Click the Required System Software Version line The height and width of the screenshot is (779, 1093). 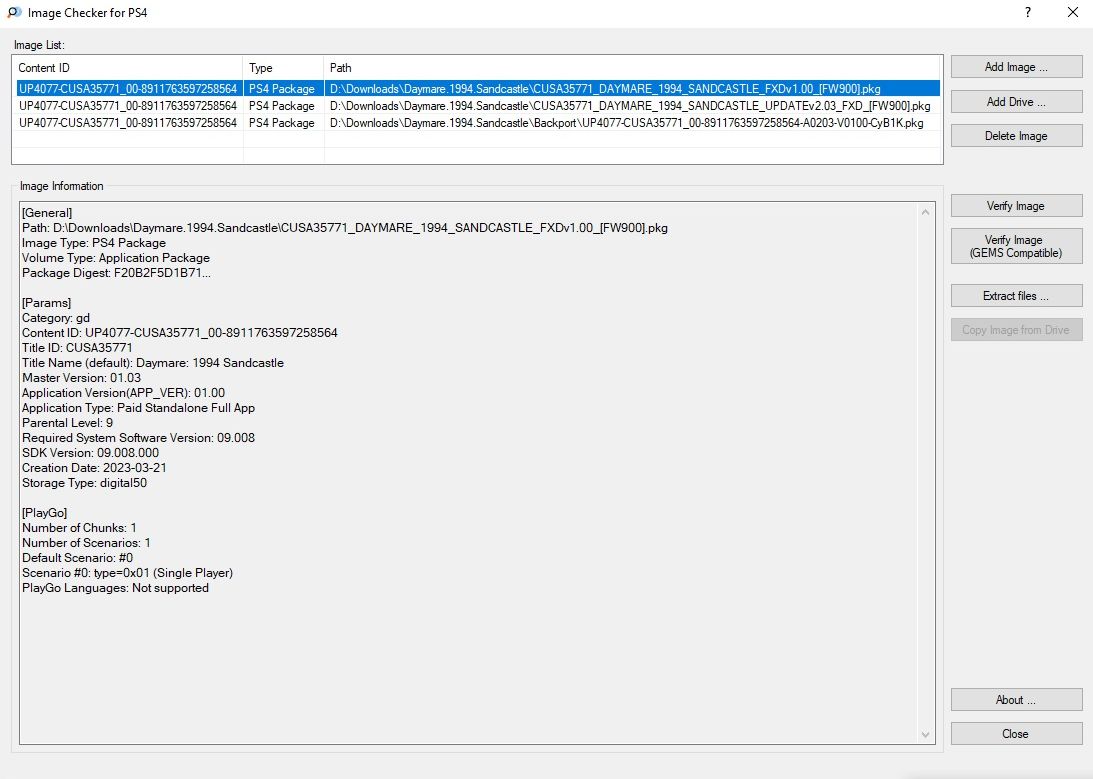pos(138,438)
